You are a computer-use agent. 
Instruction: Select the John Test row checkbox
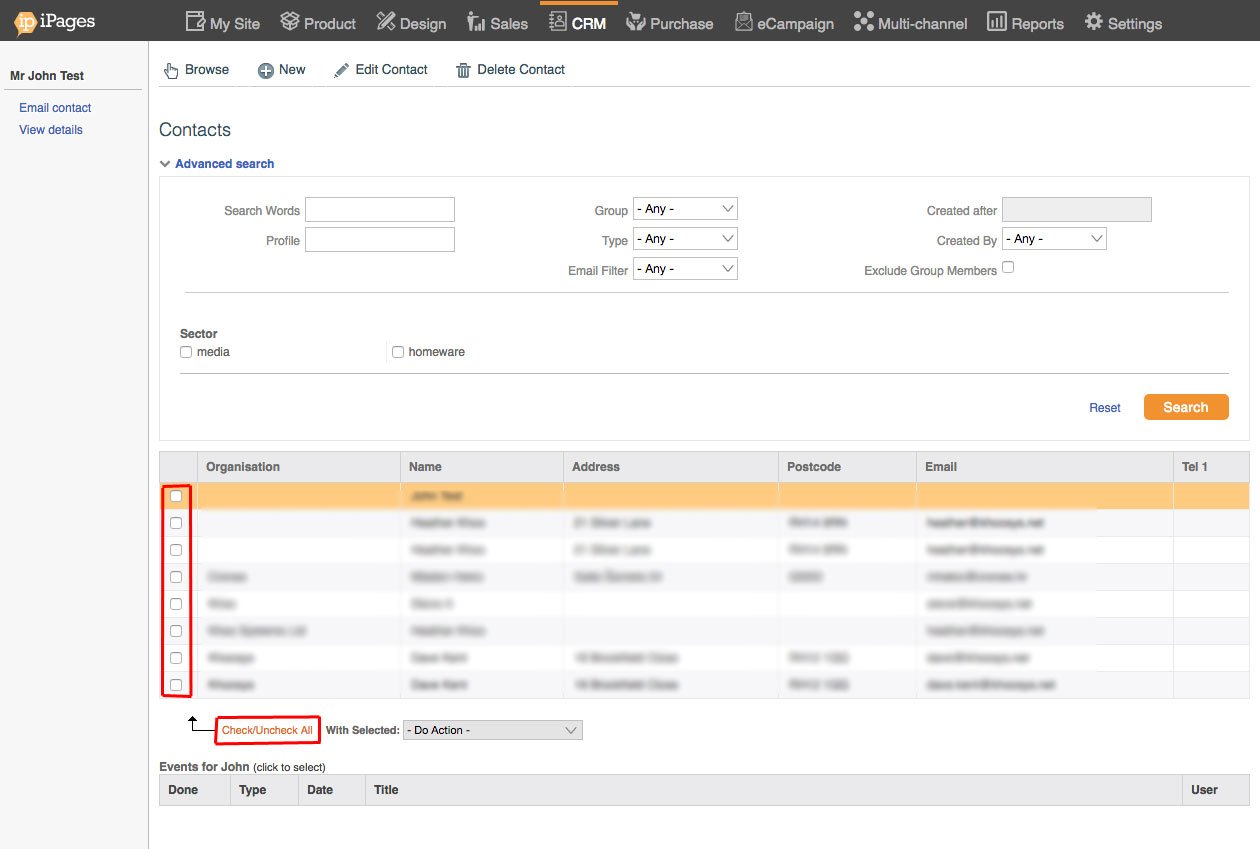tap(176, 496)
